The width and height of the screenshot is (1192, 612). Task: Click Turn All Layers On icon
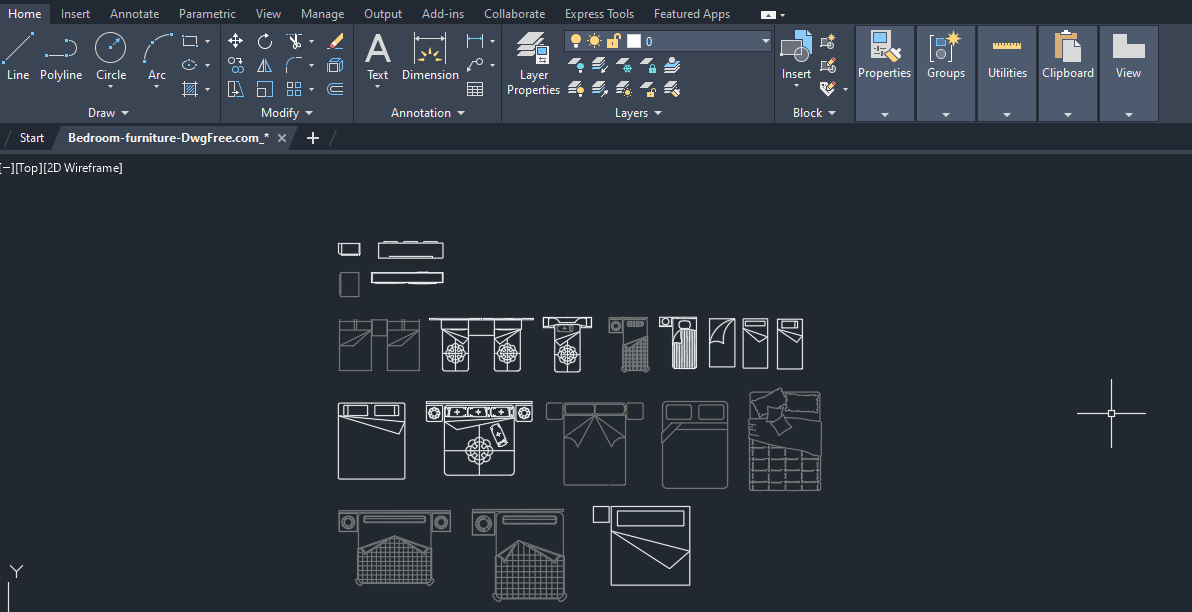[576, 89]
